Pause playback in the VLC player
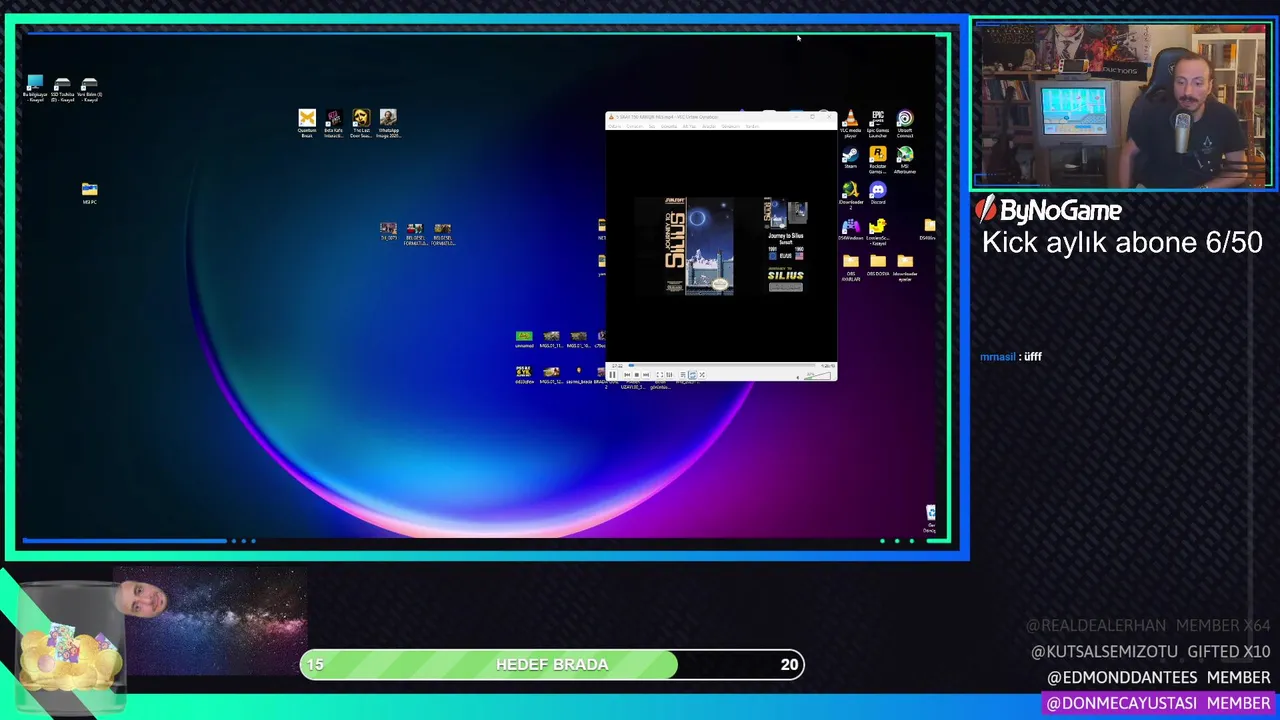Image resolution: width=1280 pixels, height=720 pixels. click(x=612, y=375)
